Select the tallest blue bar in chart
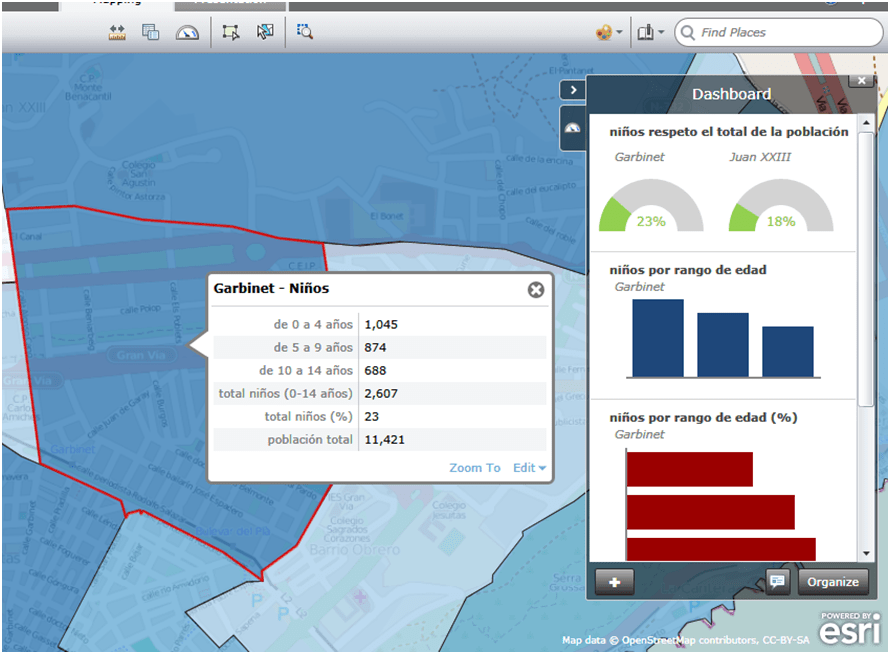 658,338
